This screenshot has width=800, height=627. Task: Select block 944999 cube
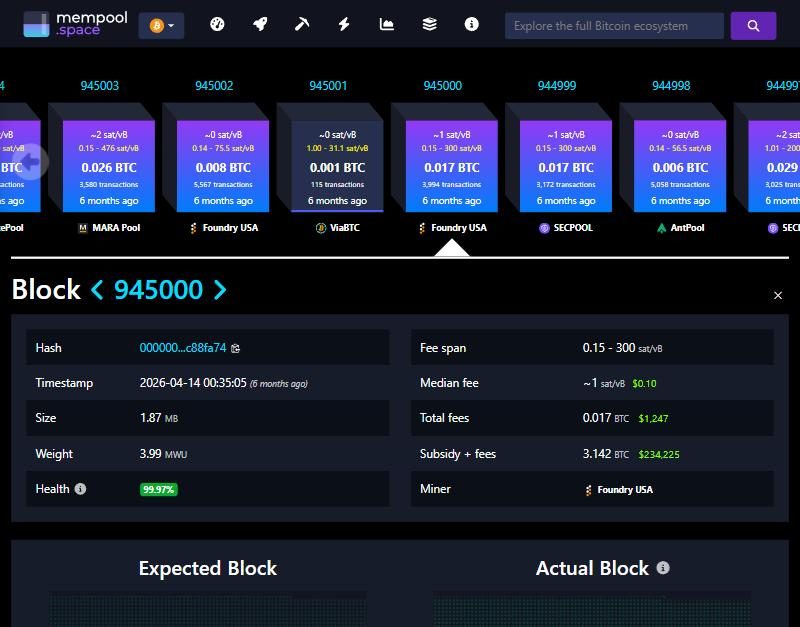coord(566,166)
